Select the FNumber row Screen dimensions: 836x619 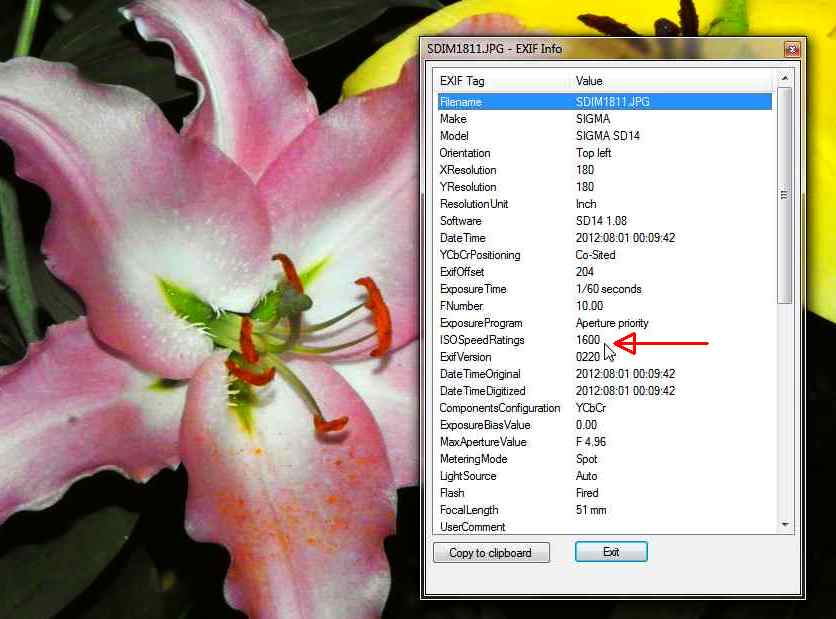coord(605,306)
